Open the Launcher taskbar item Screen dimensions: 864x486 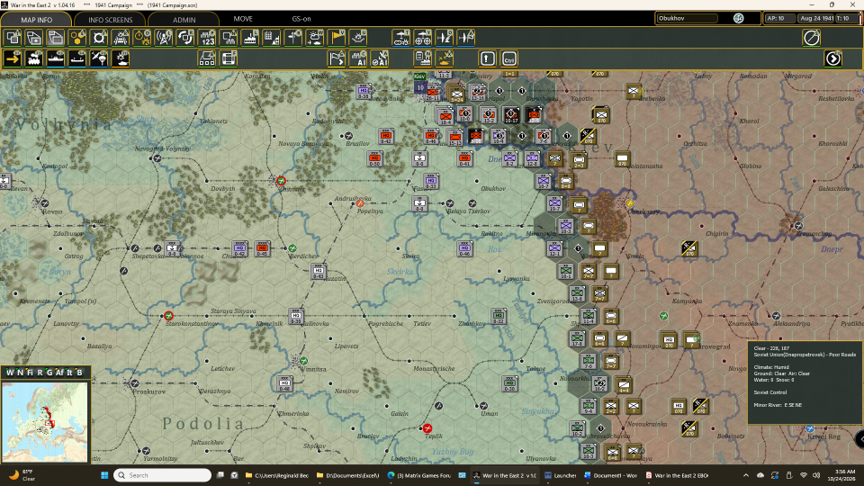[x=560, y=475]
